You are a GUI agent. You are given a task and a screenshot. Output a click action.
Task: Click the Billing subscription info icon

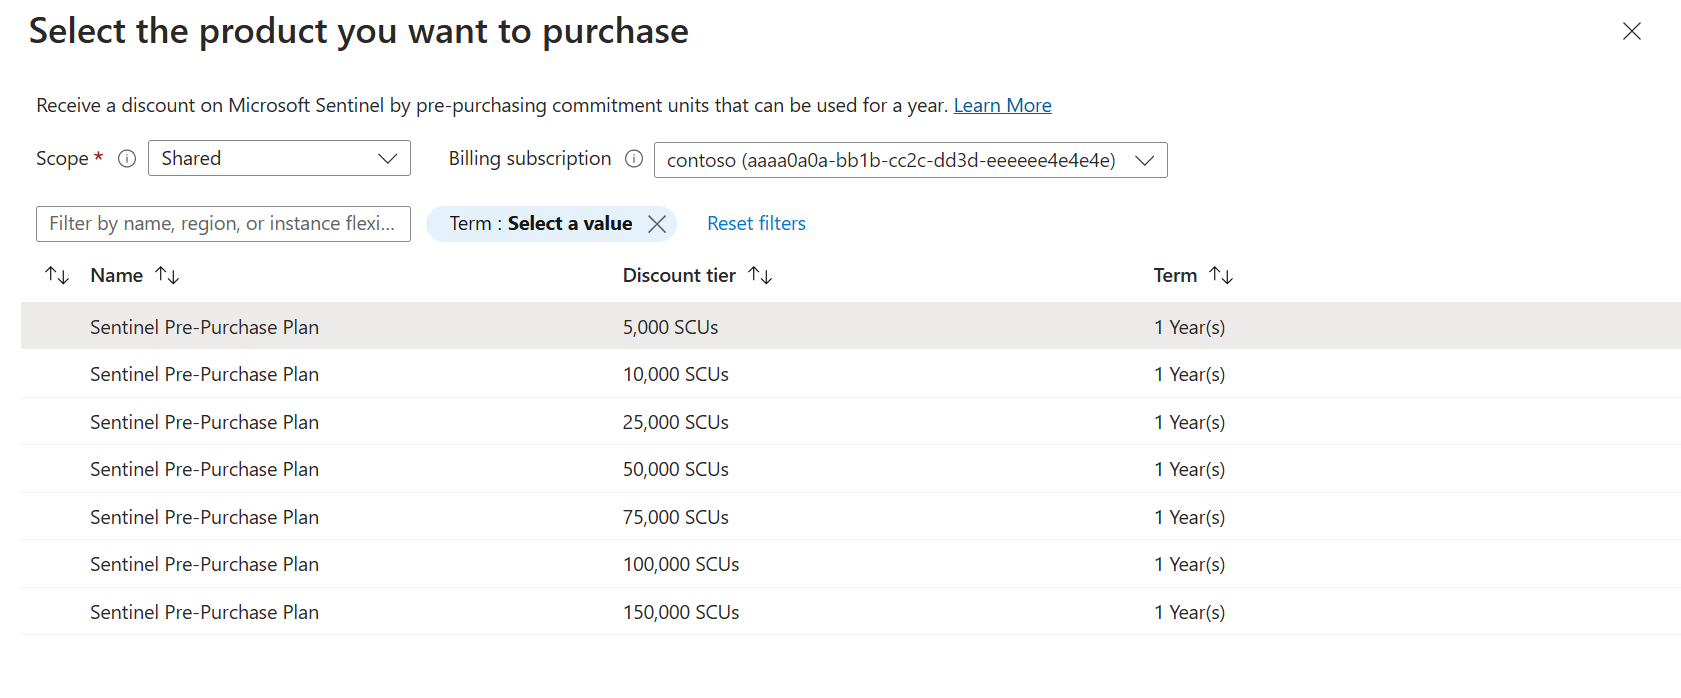(x=634, y=159)
